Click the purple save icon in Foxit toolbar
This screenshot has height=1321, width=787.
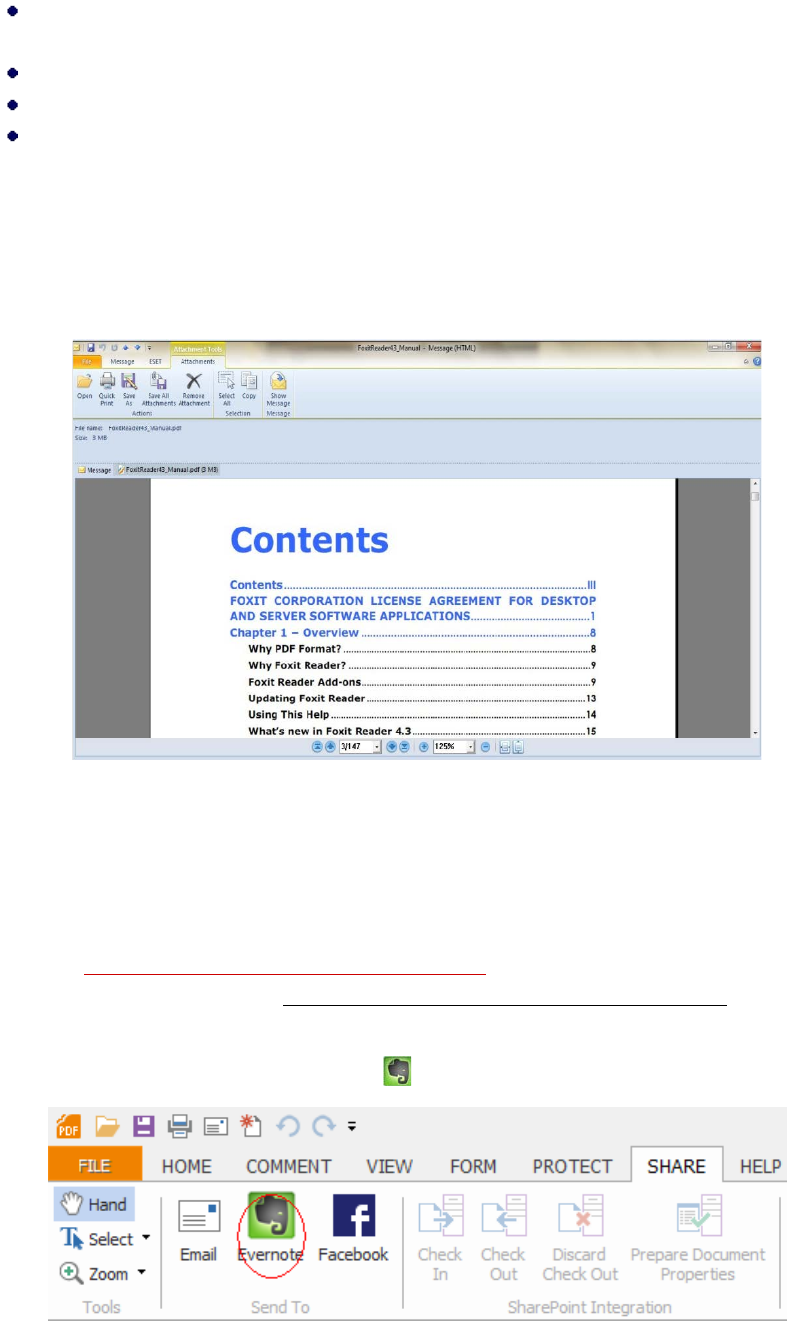pyautogui.click(x=143, y=1126)
